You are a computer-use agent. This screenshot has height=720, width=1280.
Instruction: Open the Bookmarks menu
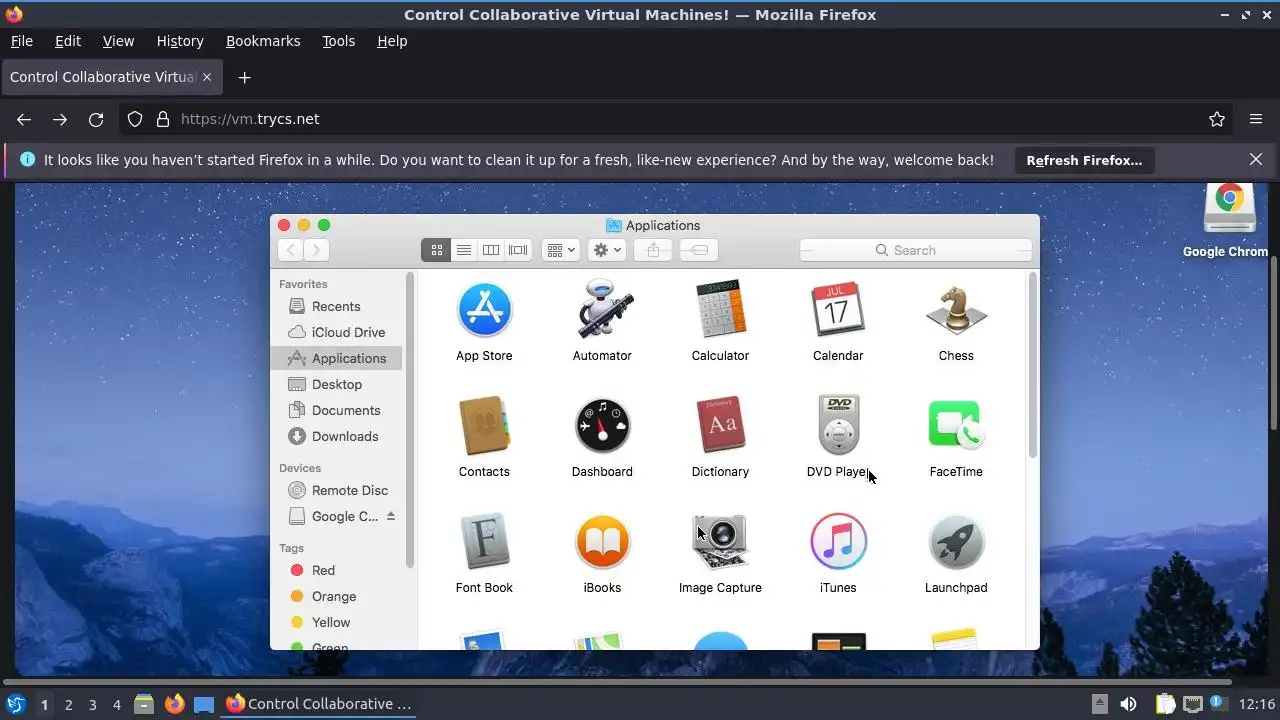click(x=263, y=41)
